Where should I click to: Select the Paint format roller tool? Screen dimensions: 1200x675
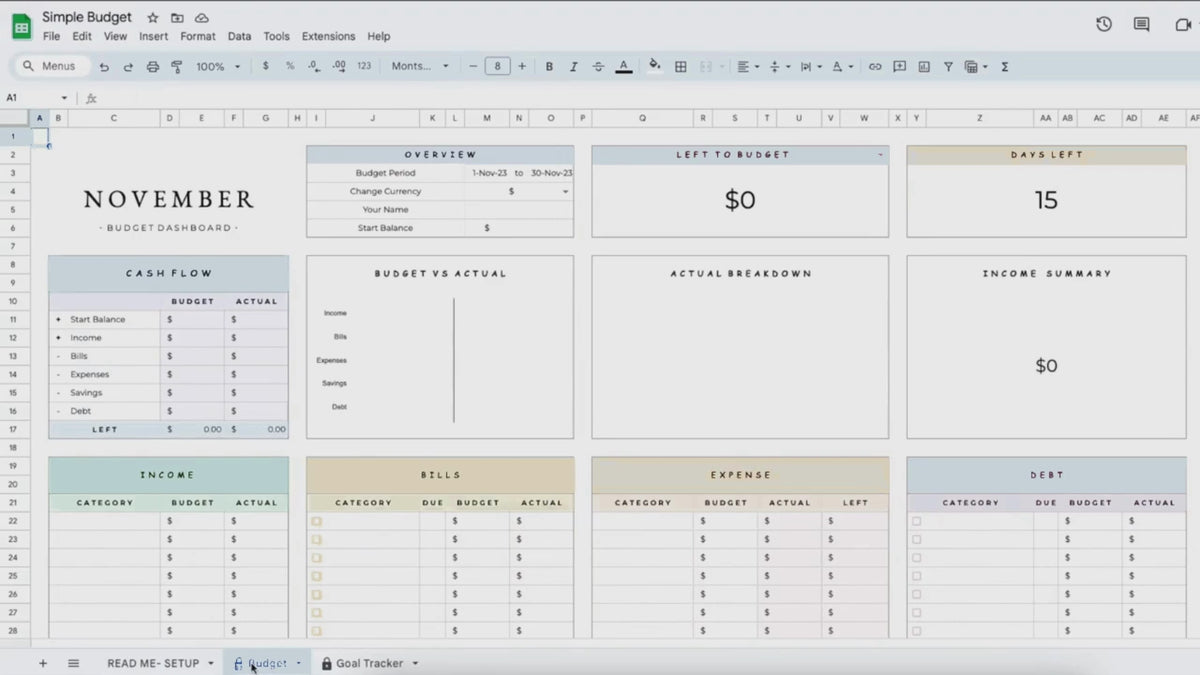(x=177, y=67)
